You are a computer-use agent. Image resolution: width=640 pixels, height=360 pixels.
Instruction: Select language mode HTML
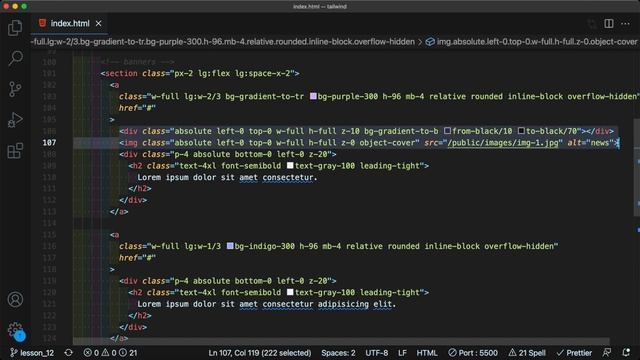click(427, 353)
